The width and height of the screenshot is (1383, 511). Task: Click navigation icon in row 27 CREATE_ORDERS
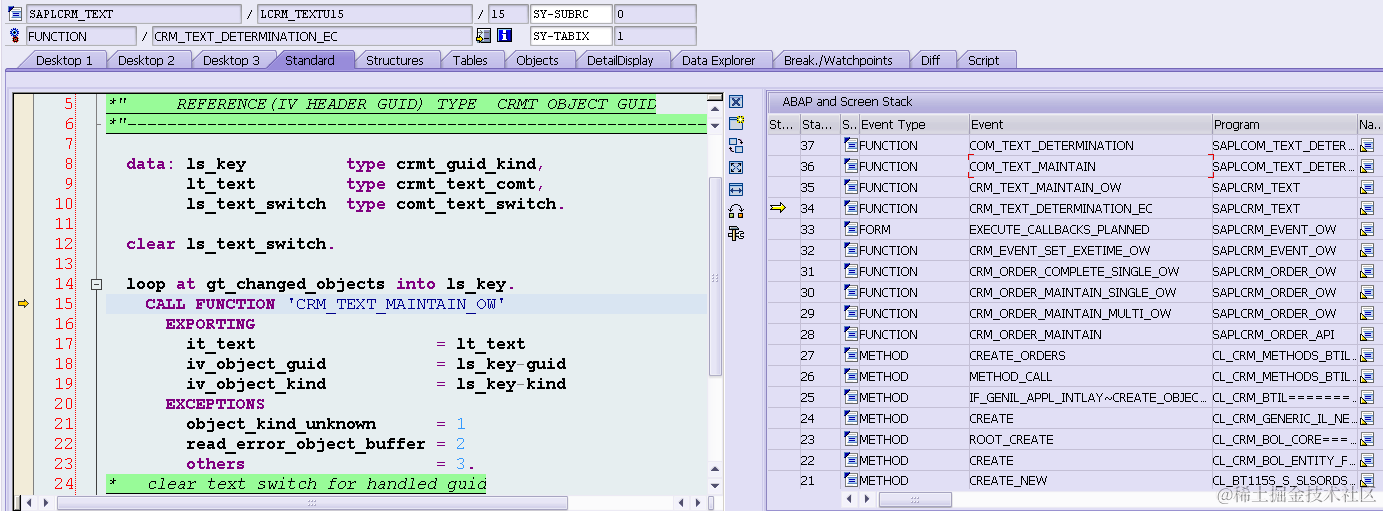[x=1367, y=356]
